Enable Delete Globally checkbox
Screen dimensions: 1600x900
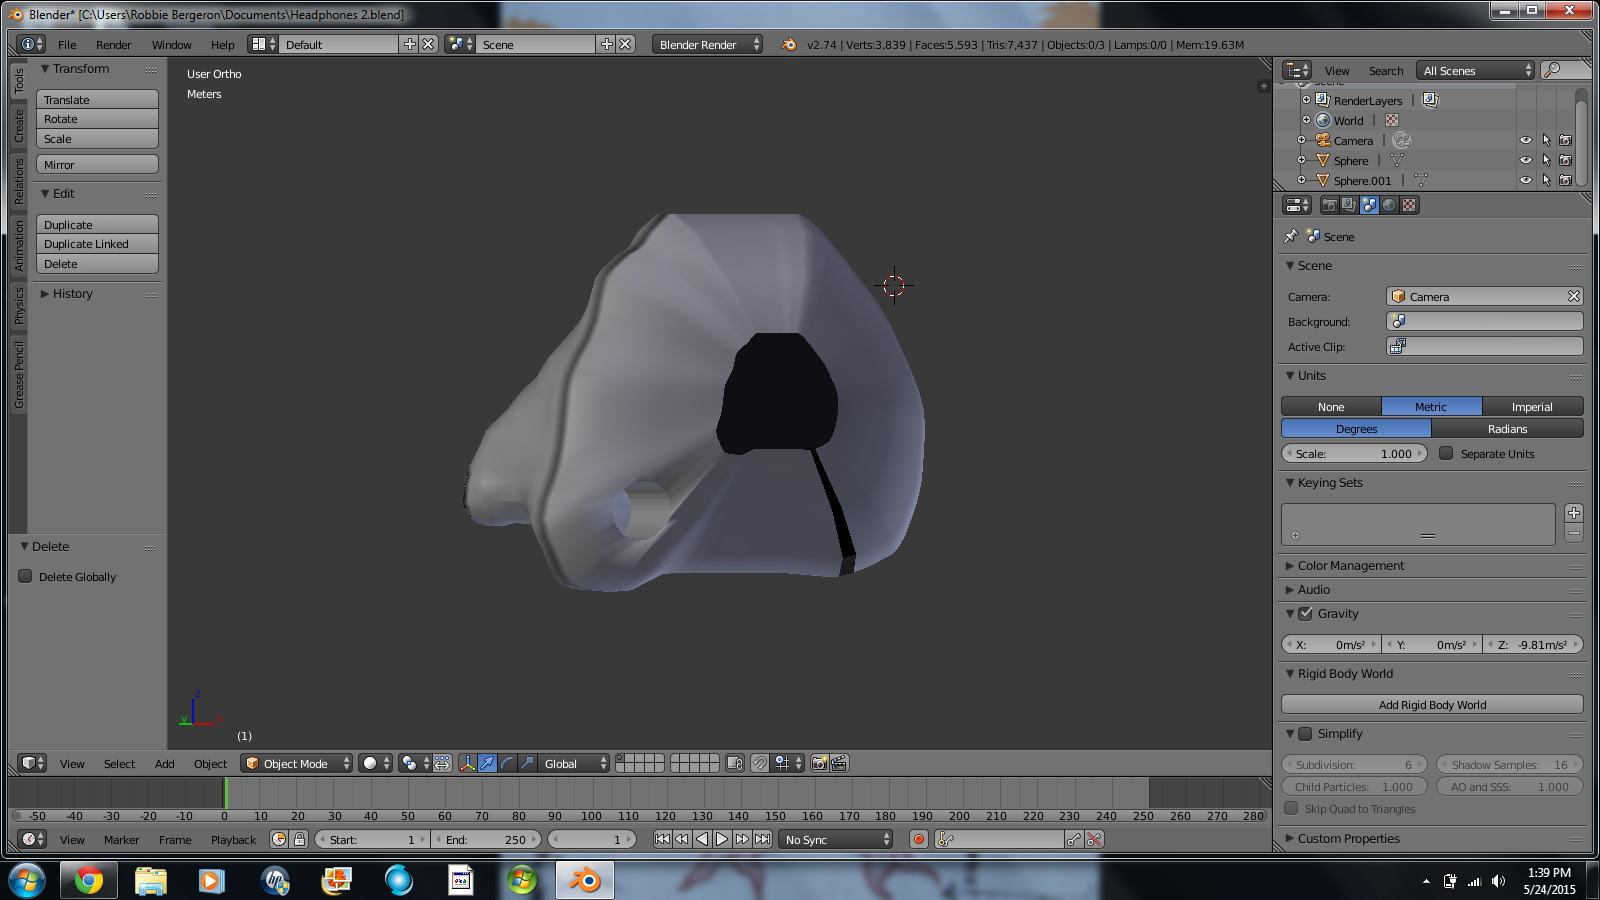(x=26, y=576)
